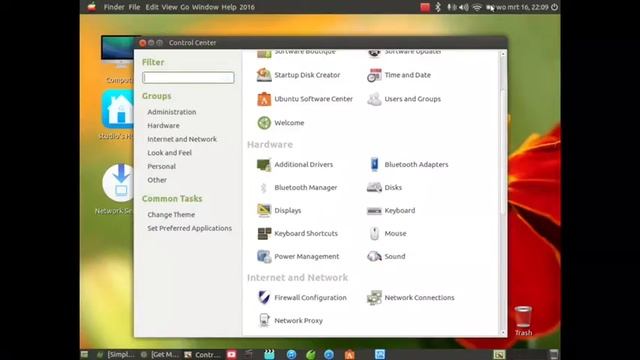Open Displays settings
Viewport: 640px width, 360px height.
point(279,211)
